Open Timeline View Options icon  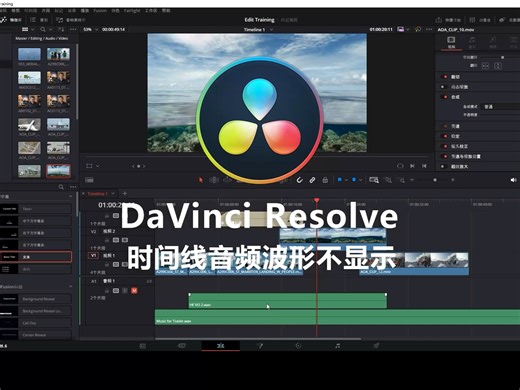pos(89,180)
